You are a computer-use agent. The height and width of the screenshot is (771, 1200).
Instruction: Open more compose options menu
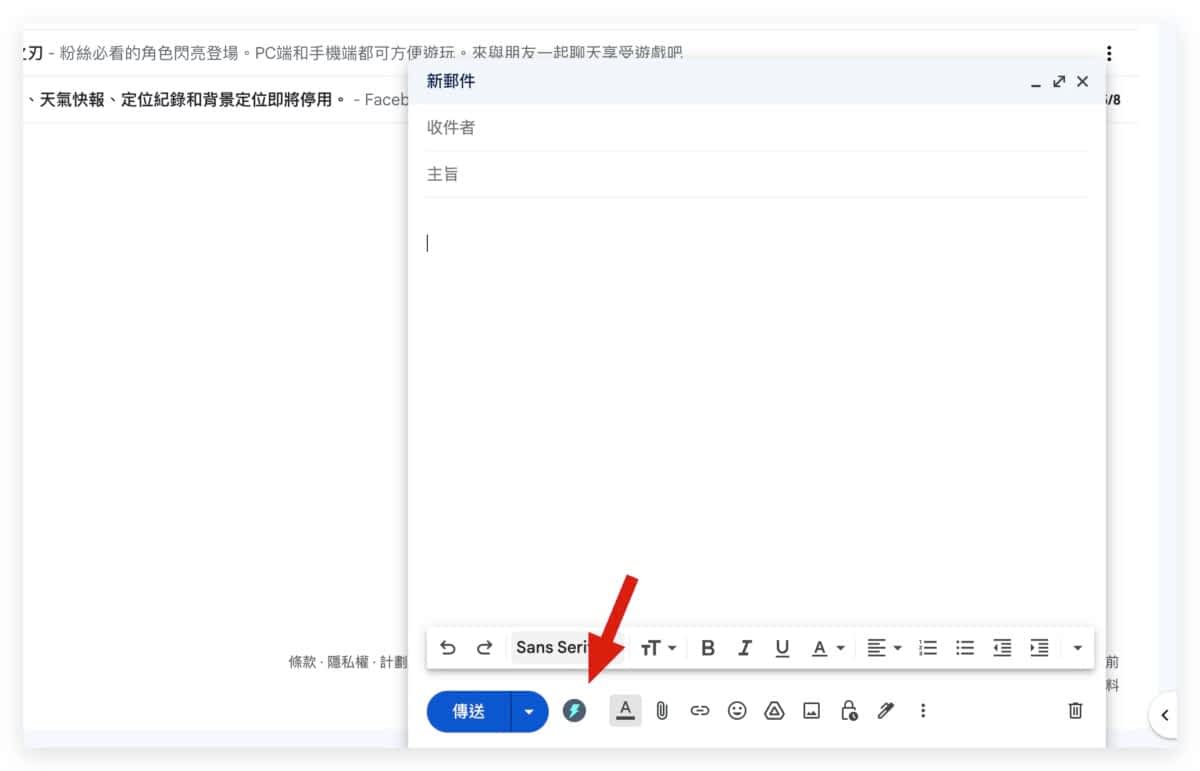click(923, 711)
